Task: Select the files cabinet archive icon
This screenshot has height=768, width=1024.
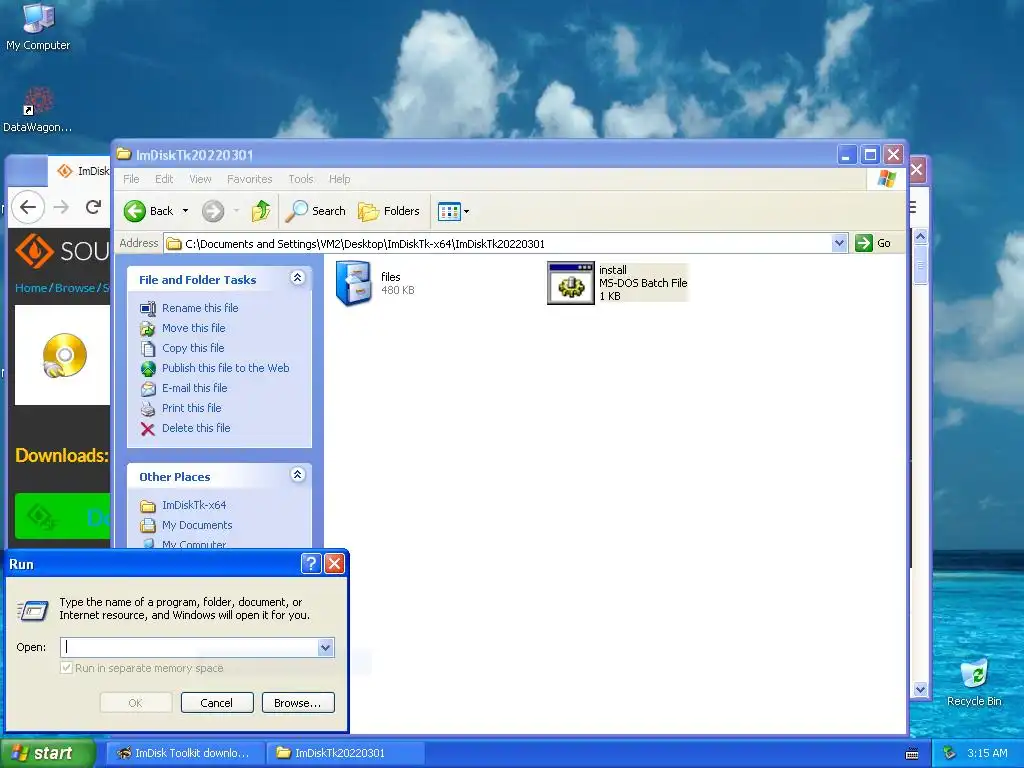Action: 354,283
